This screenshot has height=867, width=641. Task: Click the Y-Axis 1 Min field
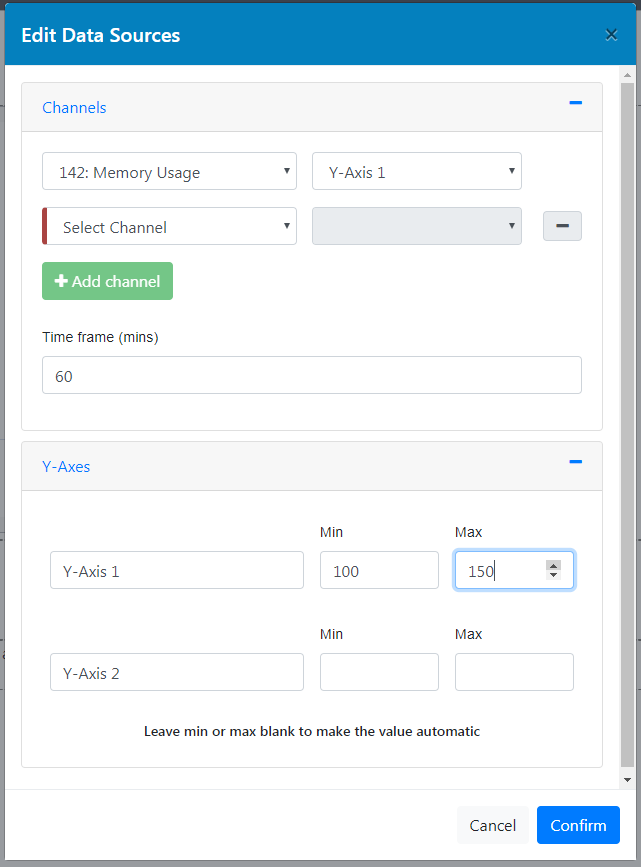tap(379, 570)
